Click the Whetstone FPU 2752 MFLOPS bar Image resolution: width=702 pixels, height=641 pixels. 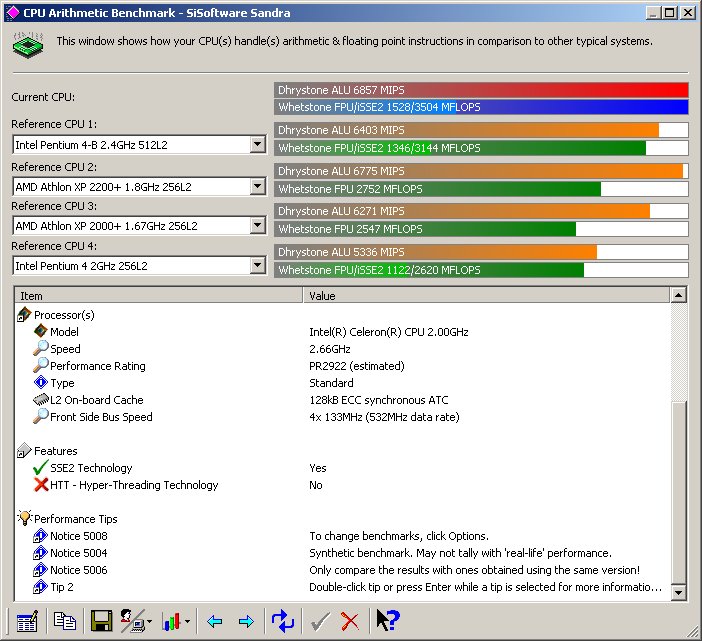(481, 189)
